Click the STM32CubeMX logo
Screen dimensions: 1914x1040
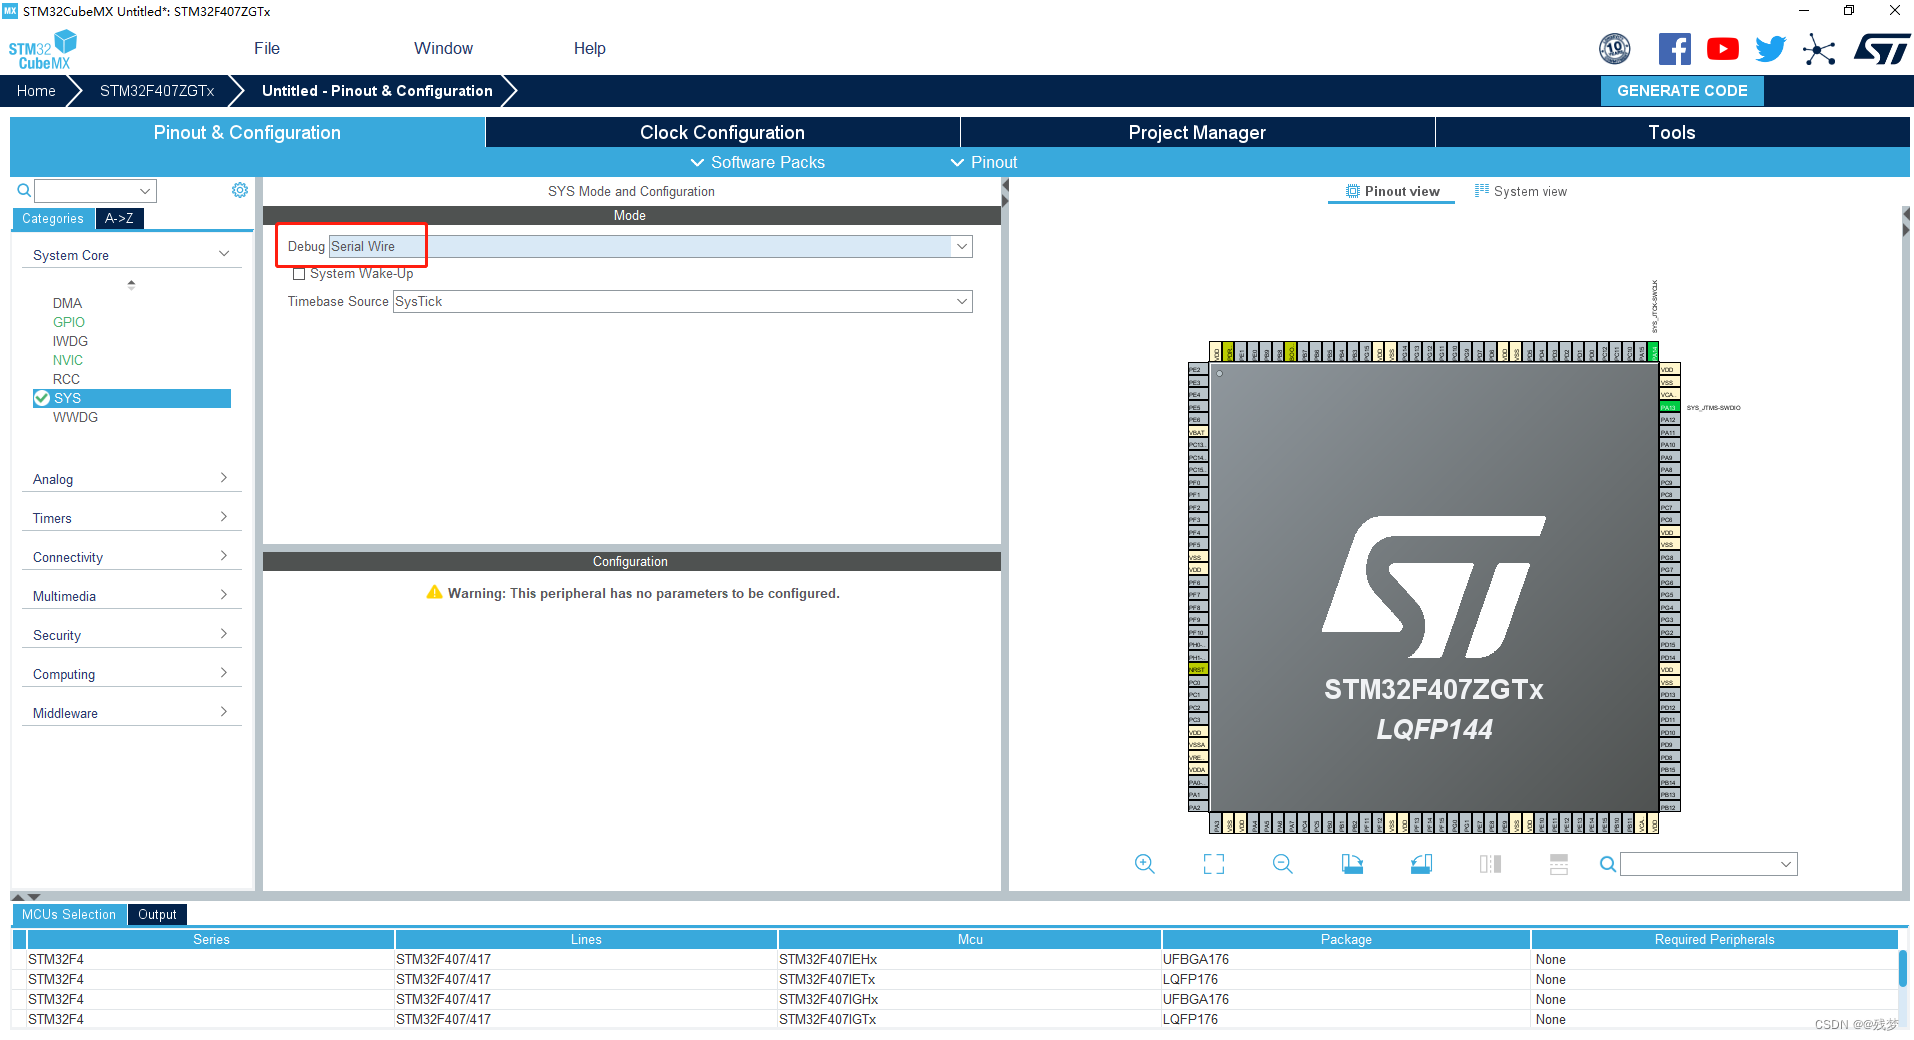click(x=43, y=50)
